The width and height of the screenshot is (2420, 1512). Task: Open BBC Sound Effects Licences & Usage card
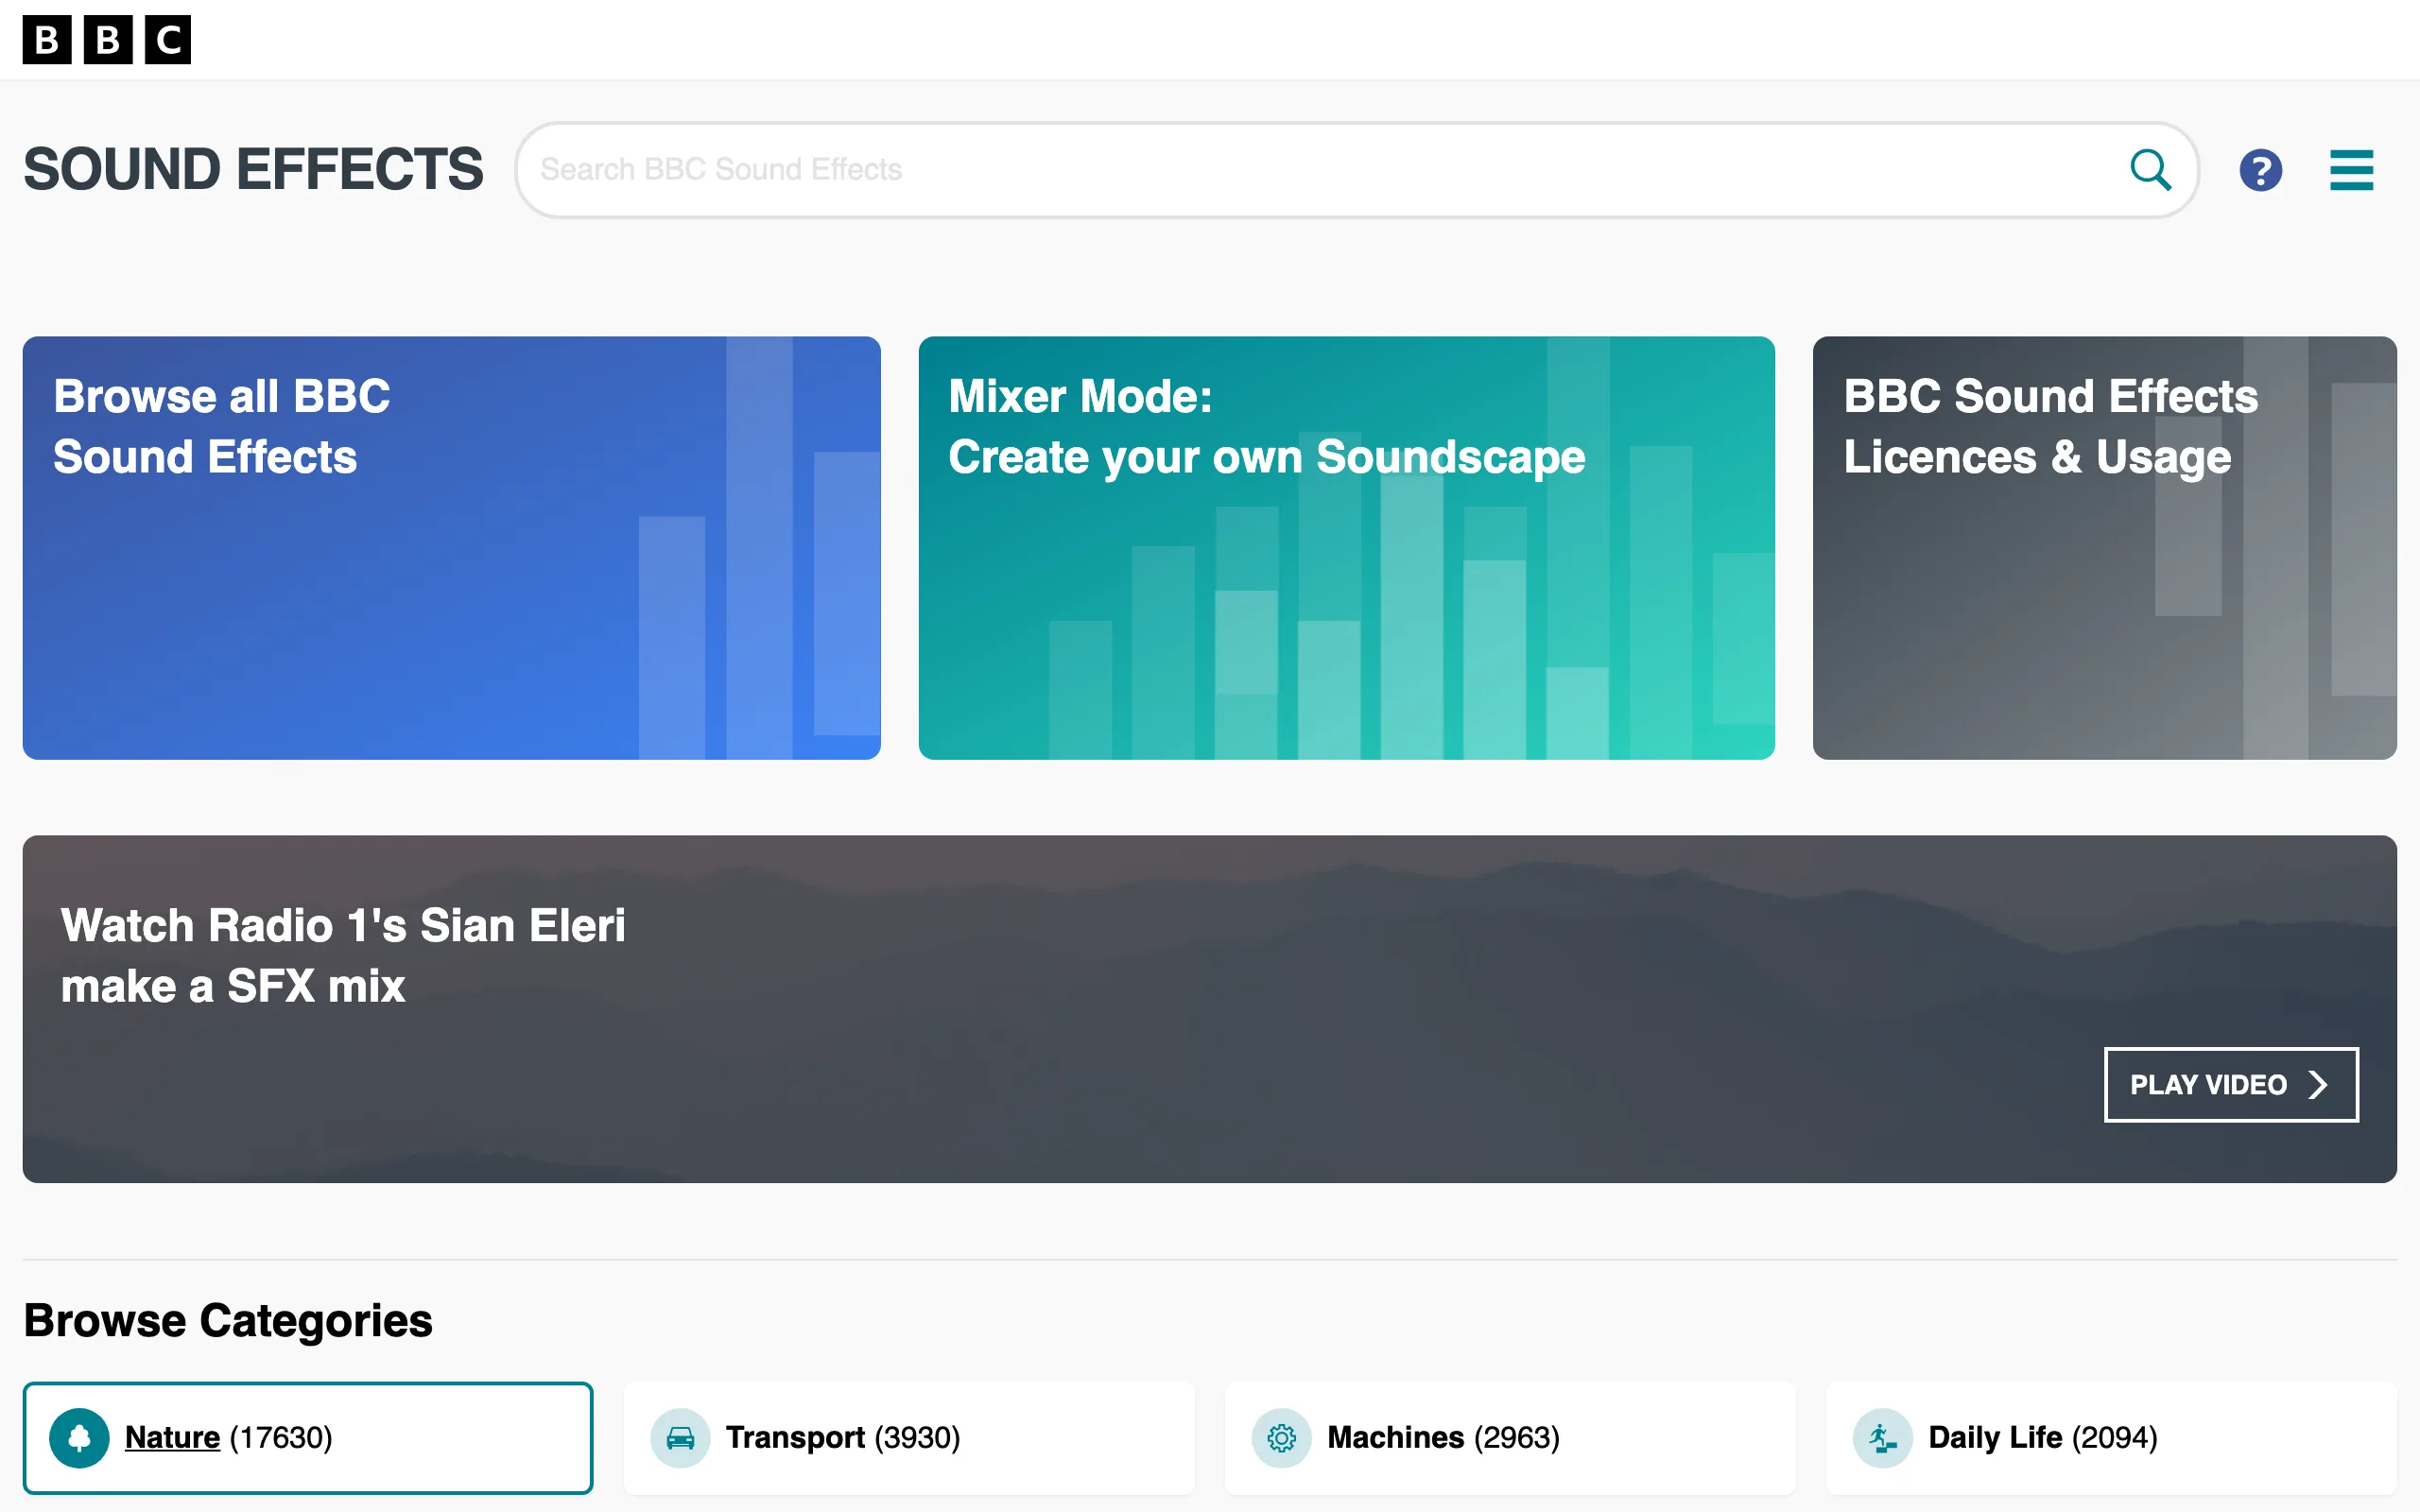pyautogui.click(x=2104, y=548)
